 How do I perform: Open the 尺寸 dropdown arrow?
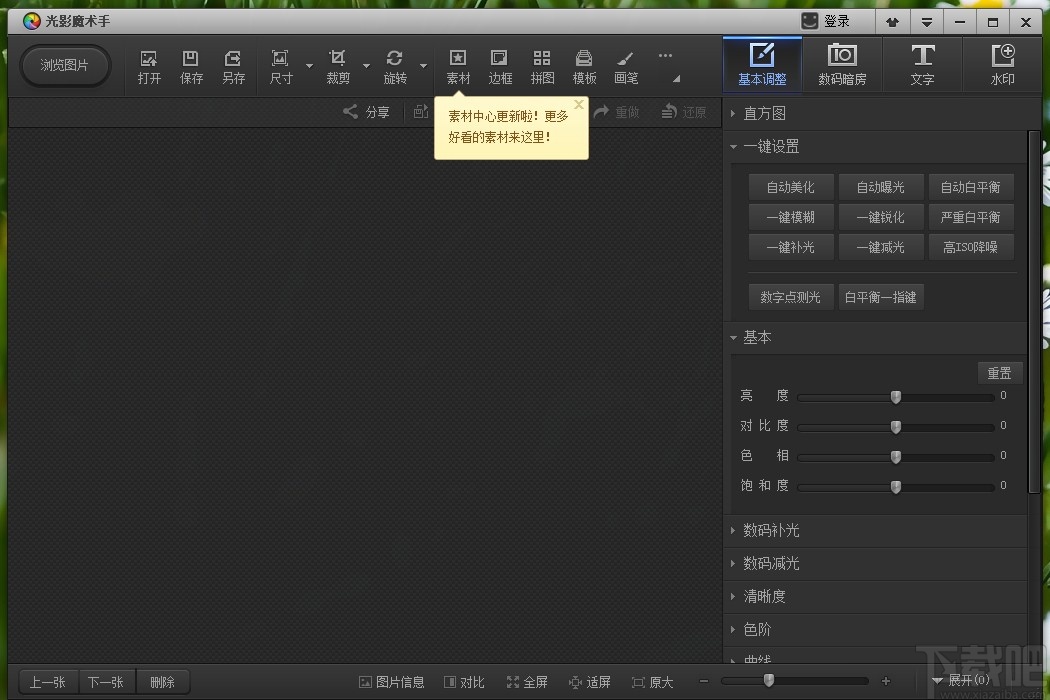tap(309, 66)
